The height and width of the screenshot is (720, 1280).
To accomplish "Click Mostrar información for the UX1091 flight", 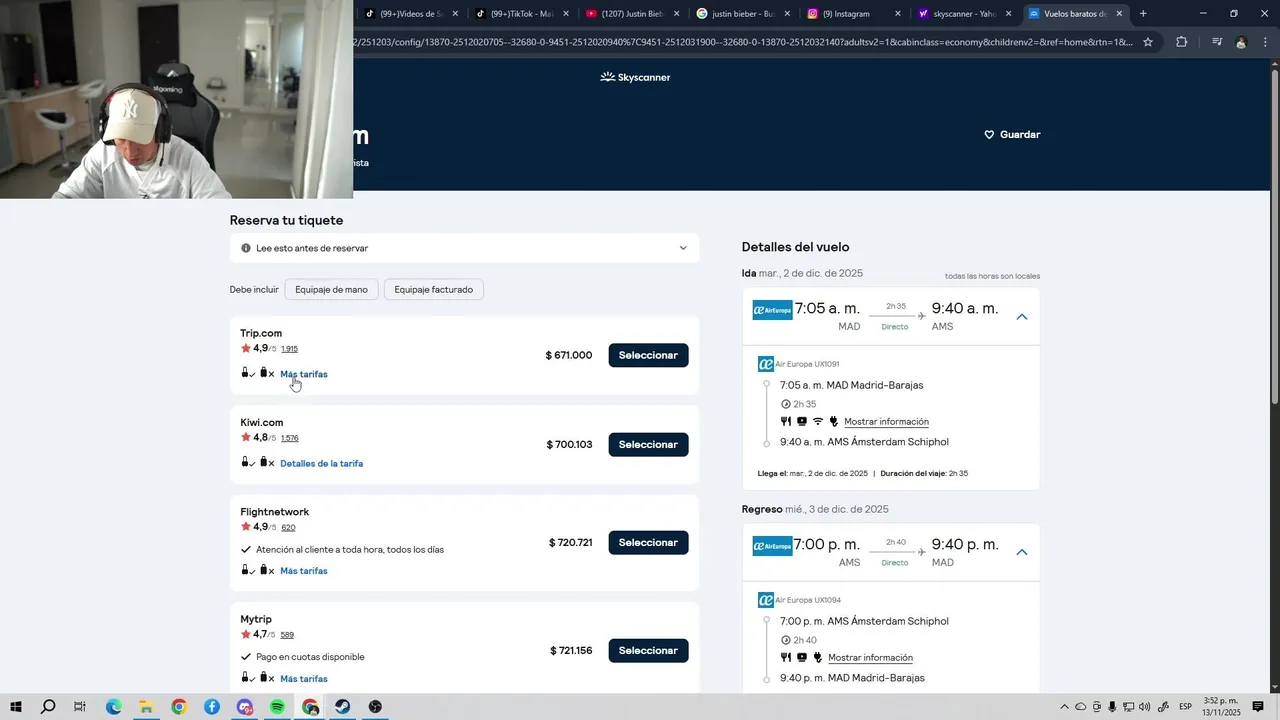I will coord(886,422).
